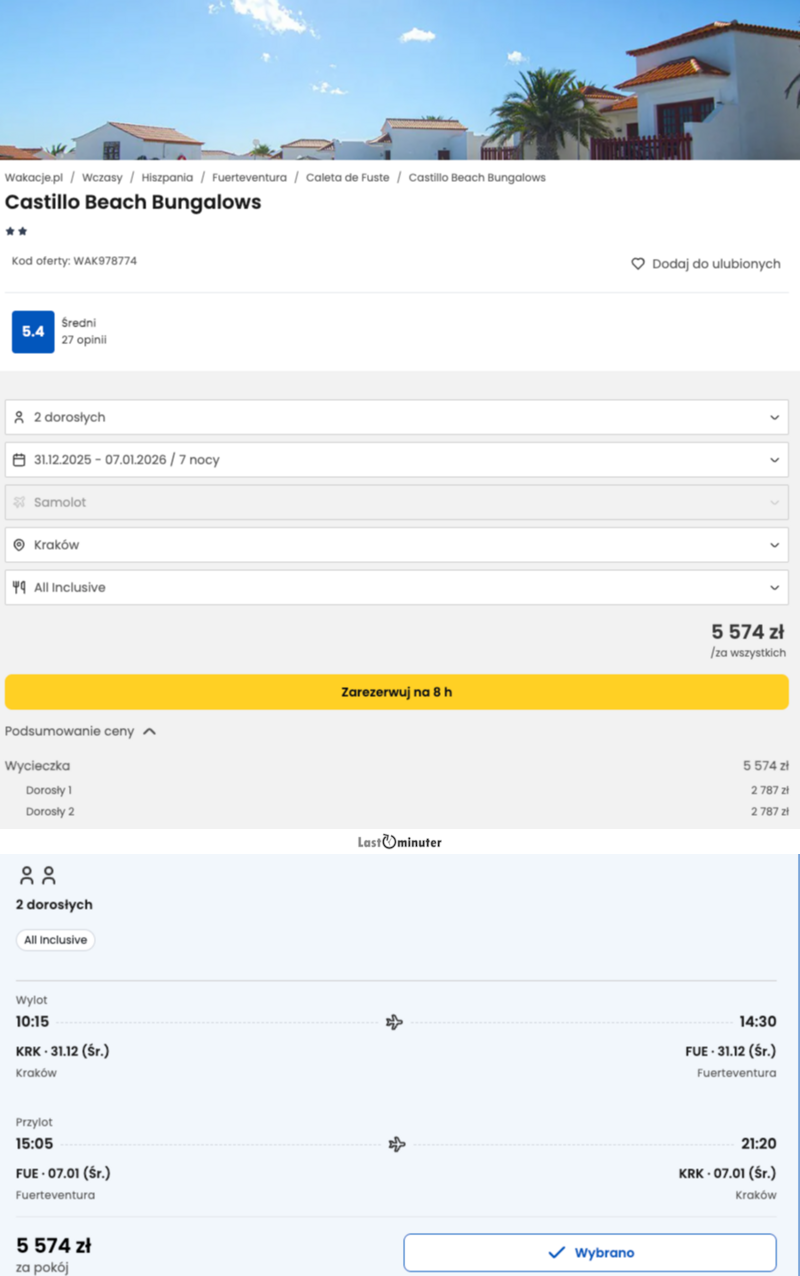The image size is (800, 1276).
Task: Click the Wybrano selection button
Action: (x=590, y=1252)
